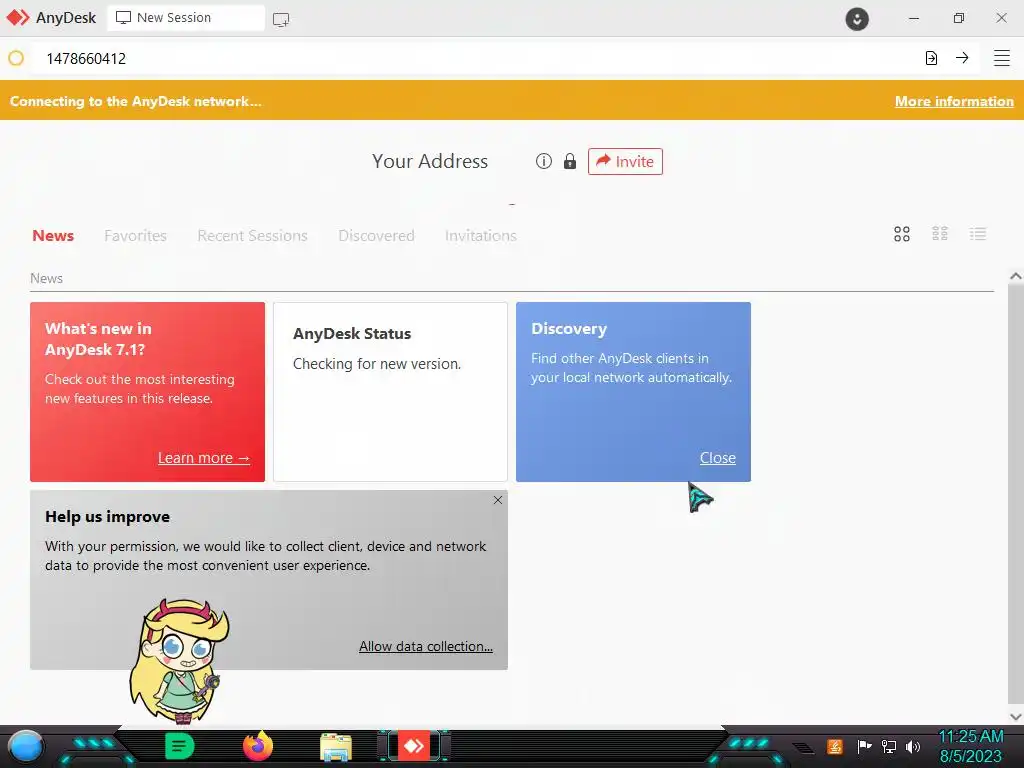
Task: Switch to large tiles view
Action: coord(902,234)
